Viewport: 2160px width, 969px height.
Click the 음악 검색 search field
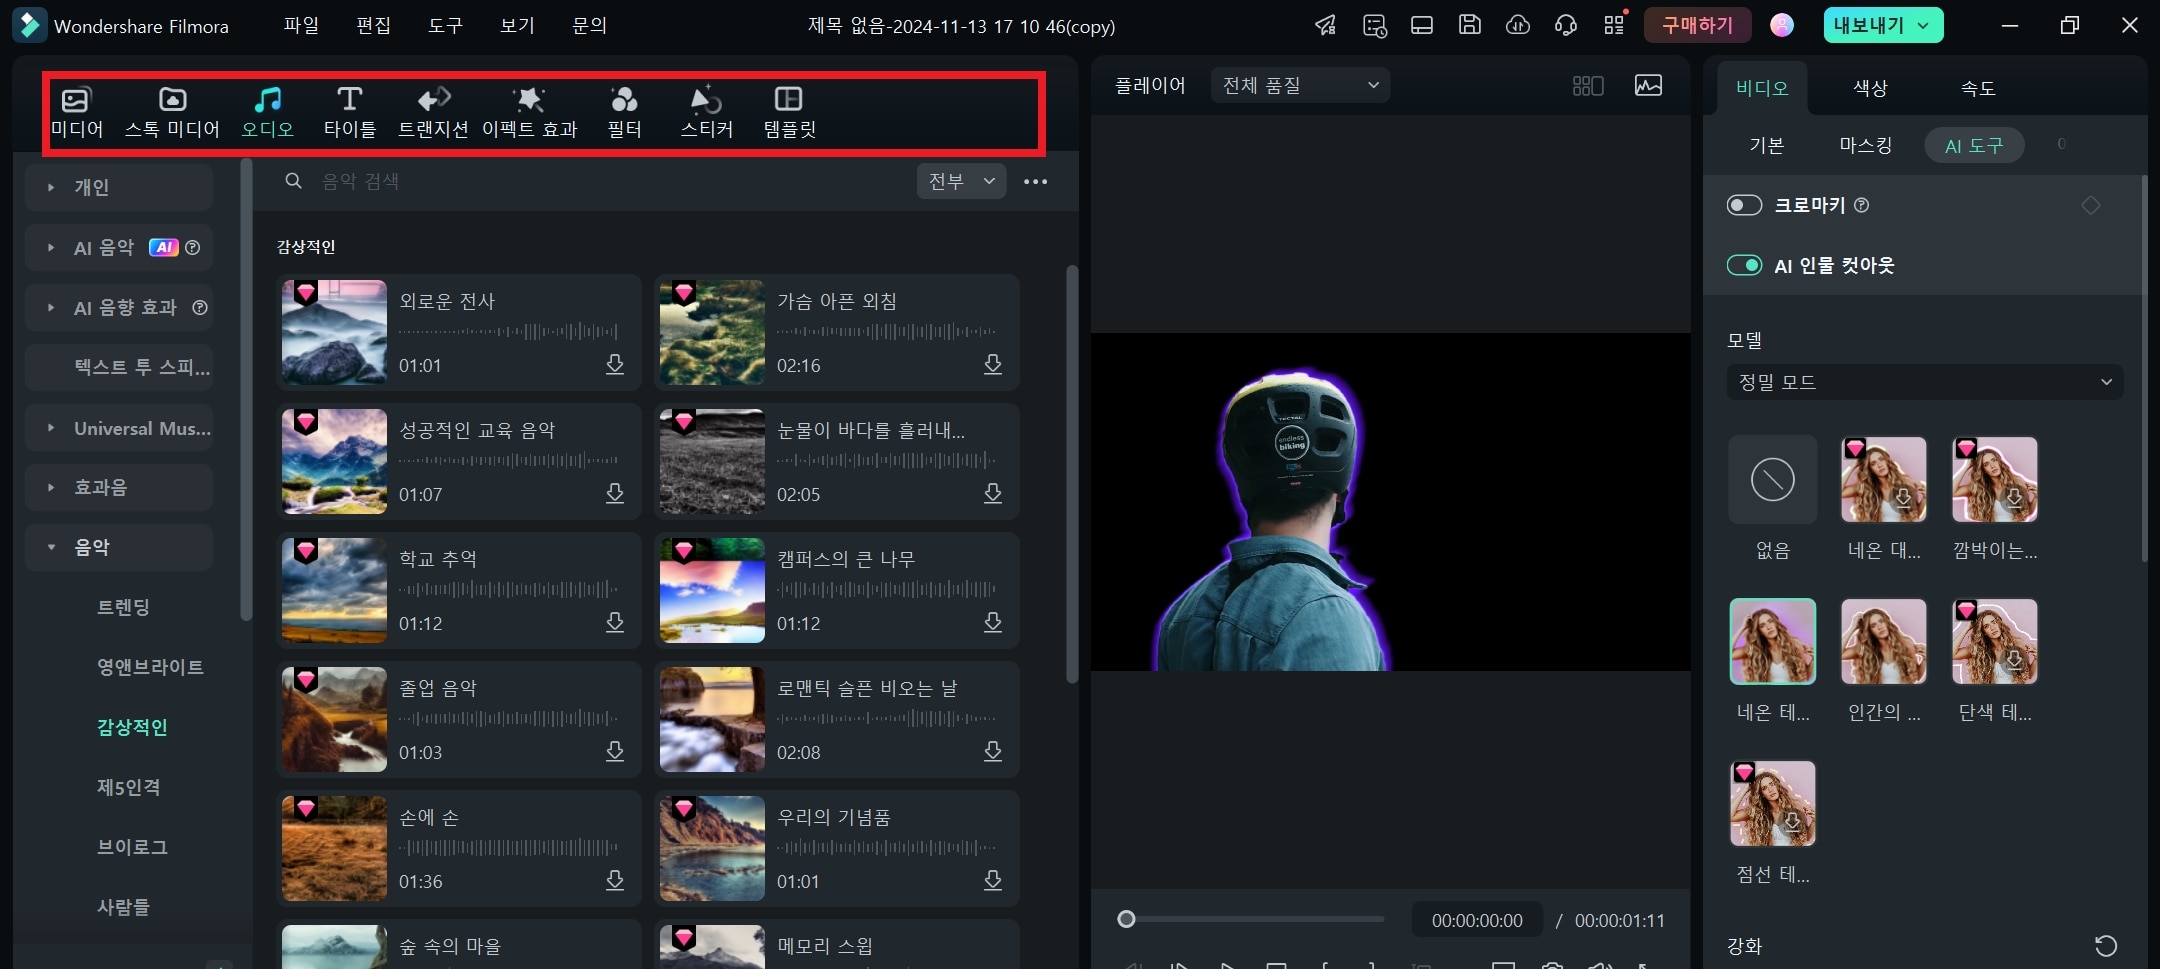click(610, 181)
